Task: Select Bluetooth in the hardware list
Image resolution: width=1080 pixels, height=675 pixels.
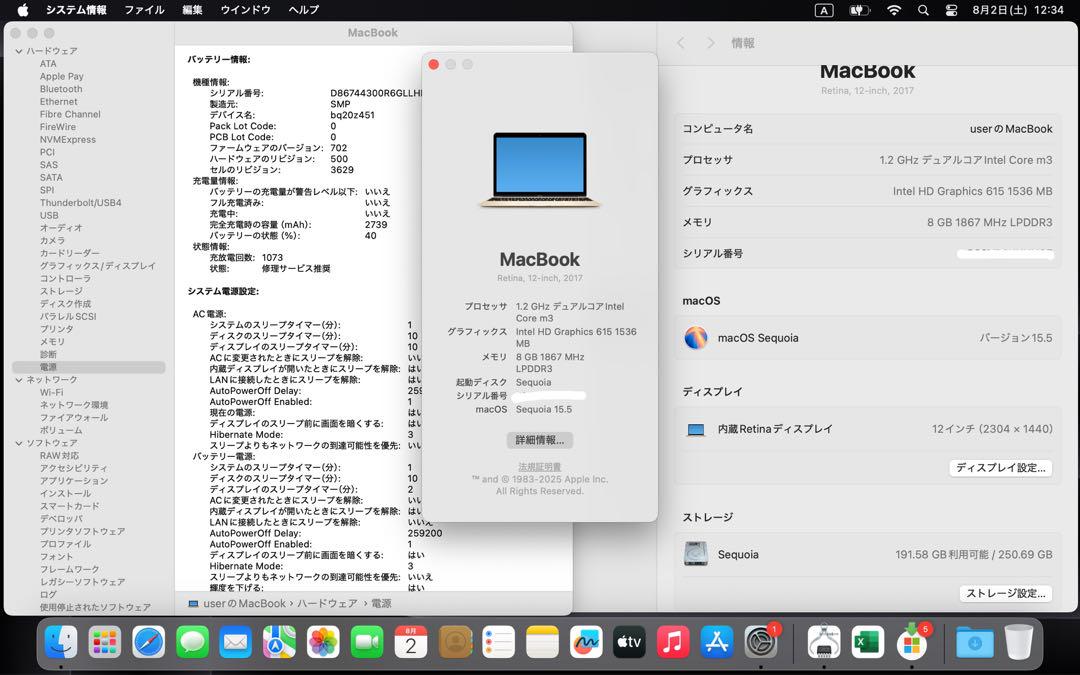Action: click(x=61, y=89)
